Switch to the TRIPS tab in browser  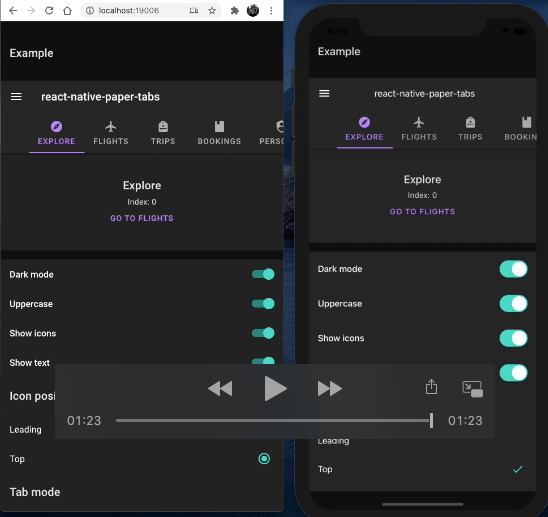click(x=163, y=141)
